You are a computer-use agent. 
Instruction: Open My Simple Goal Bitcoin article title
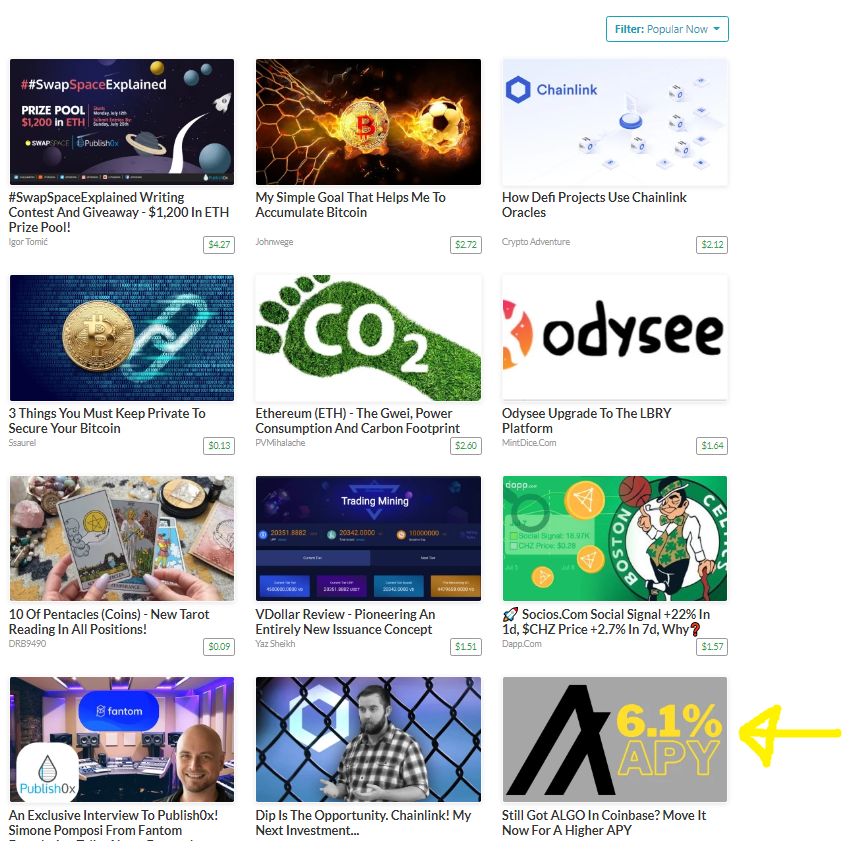pyautogui.click(x=350, y=205)
